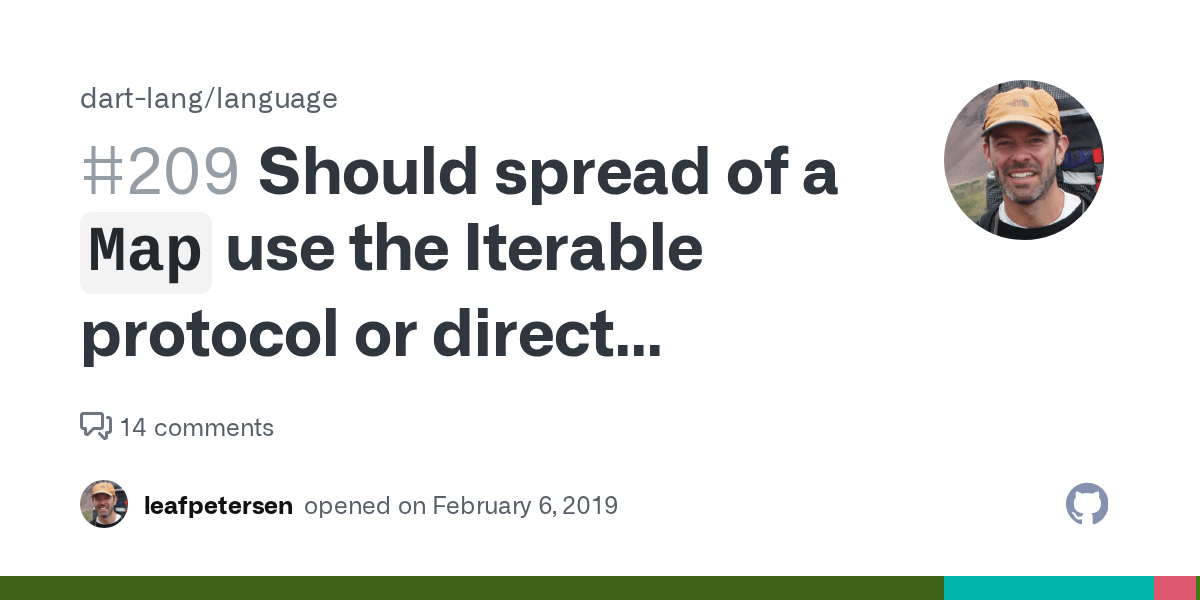
Task: Open the large profile picture
Action: [1023, 160]
